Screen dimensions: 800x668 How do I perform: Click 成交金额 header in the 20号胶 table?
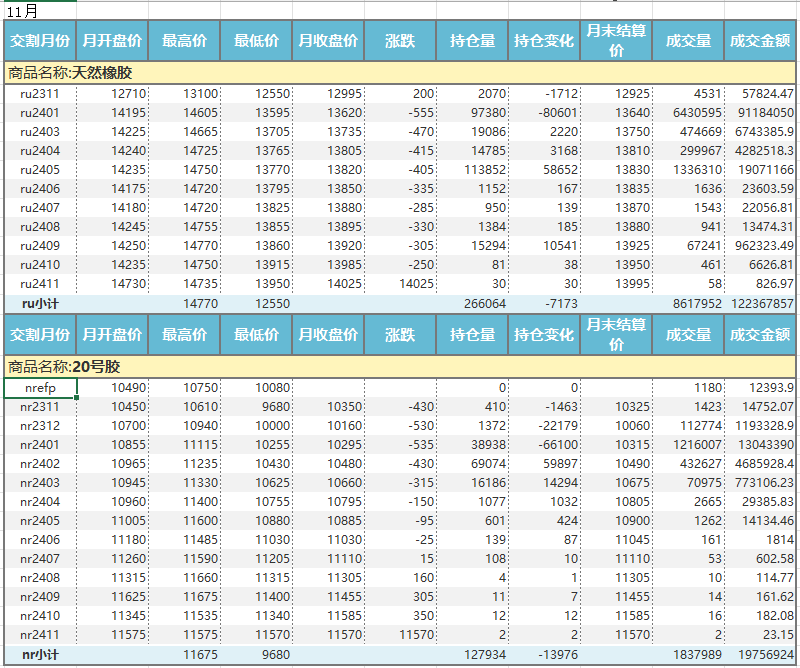click(761, 335)
